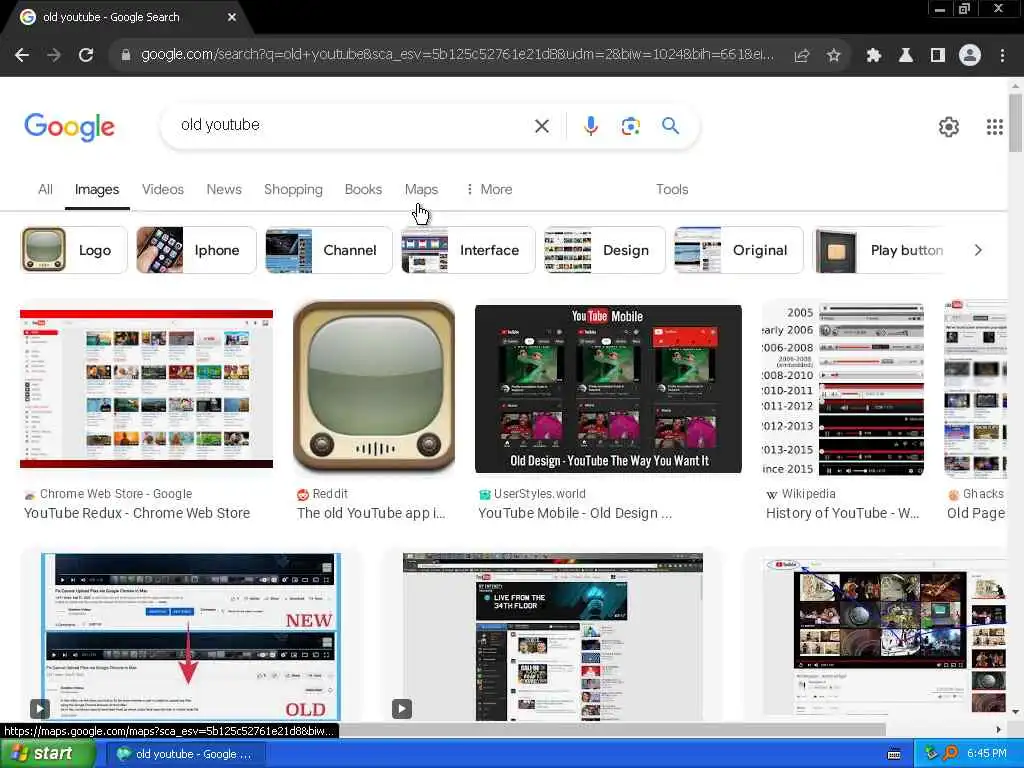Open the Windows Start button
Screen dimensions: 1024x768
pos(47,754)
